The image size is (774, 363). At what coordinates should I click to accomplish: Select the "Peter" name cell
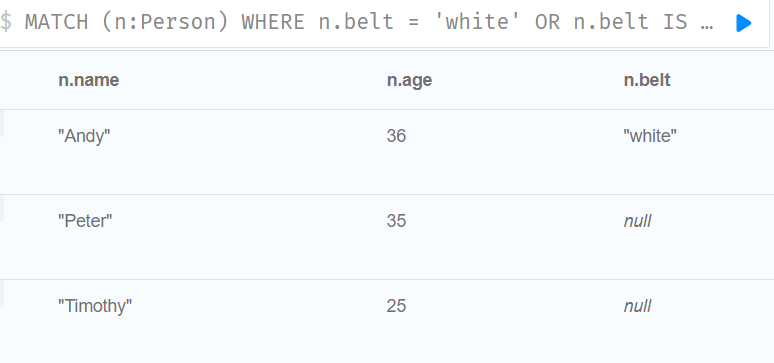tap(85, 221)
